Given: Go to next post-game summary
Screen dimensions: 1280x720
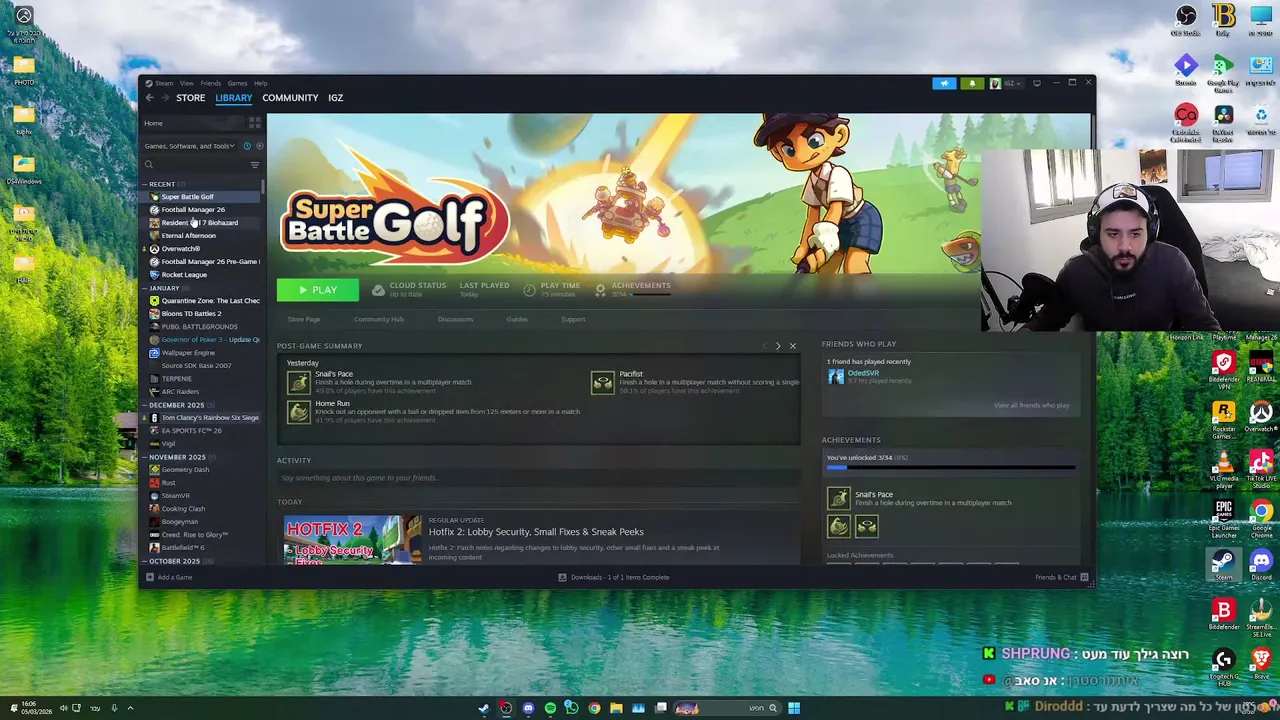Looking at the screenshot, I should [778, 346].
